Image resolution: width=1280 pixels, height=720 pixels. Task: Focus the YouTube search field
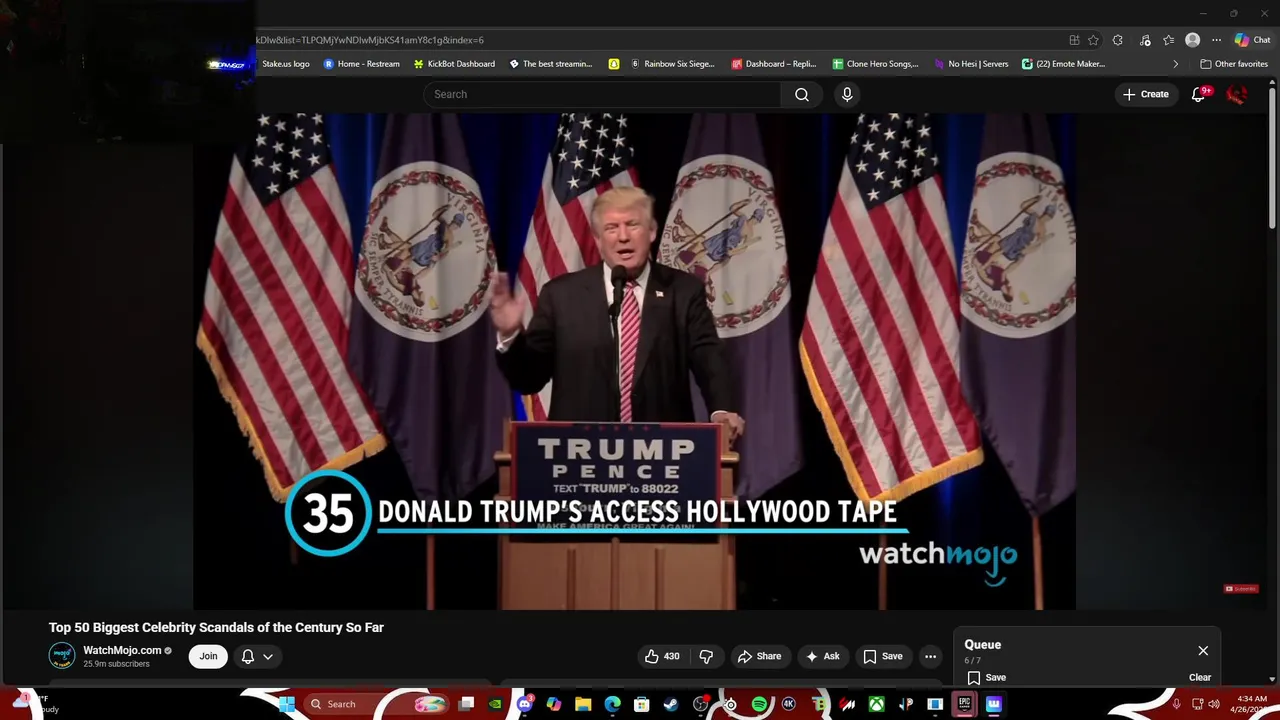602,94
